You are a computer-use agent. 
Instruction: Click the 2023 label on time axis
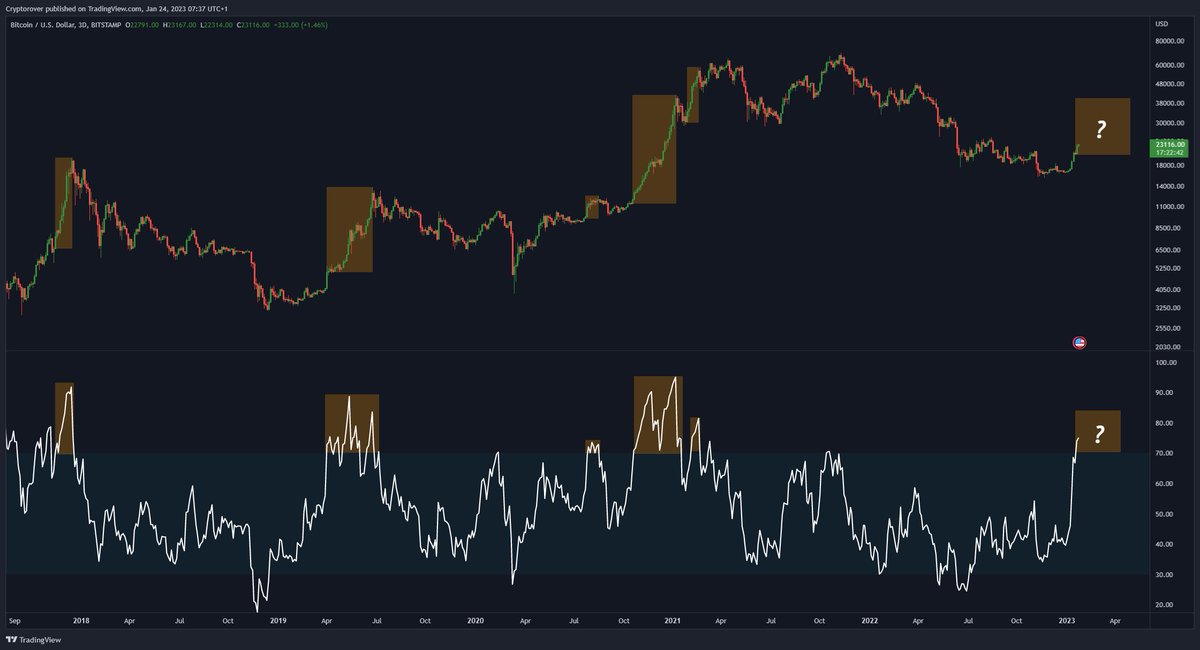point(1067,620)
